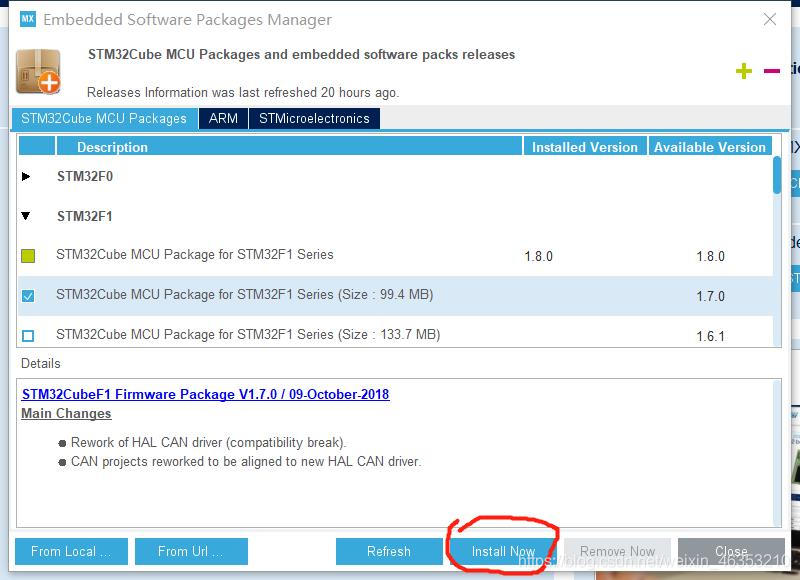Close the Embedded Software Packages Manager window

click(x=769, y=19)
